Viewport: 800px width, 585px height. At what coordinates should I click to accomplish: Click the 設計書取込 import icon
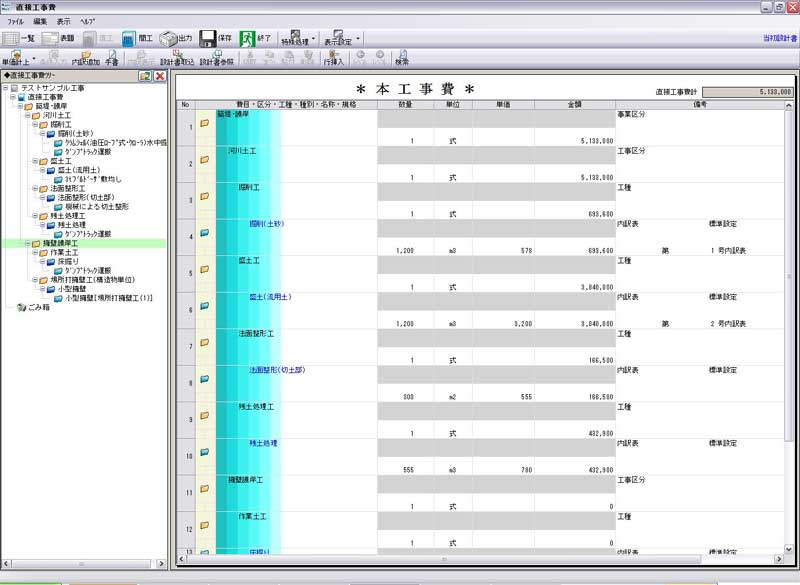point(177,57)
